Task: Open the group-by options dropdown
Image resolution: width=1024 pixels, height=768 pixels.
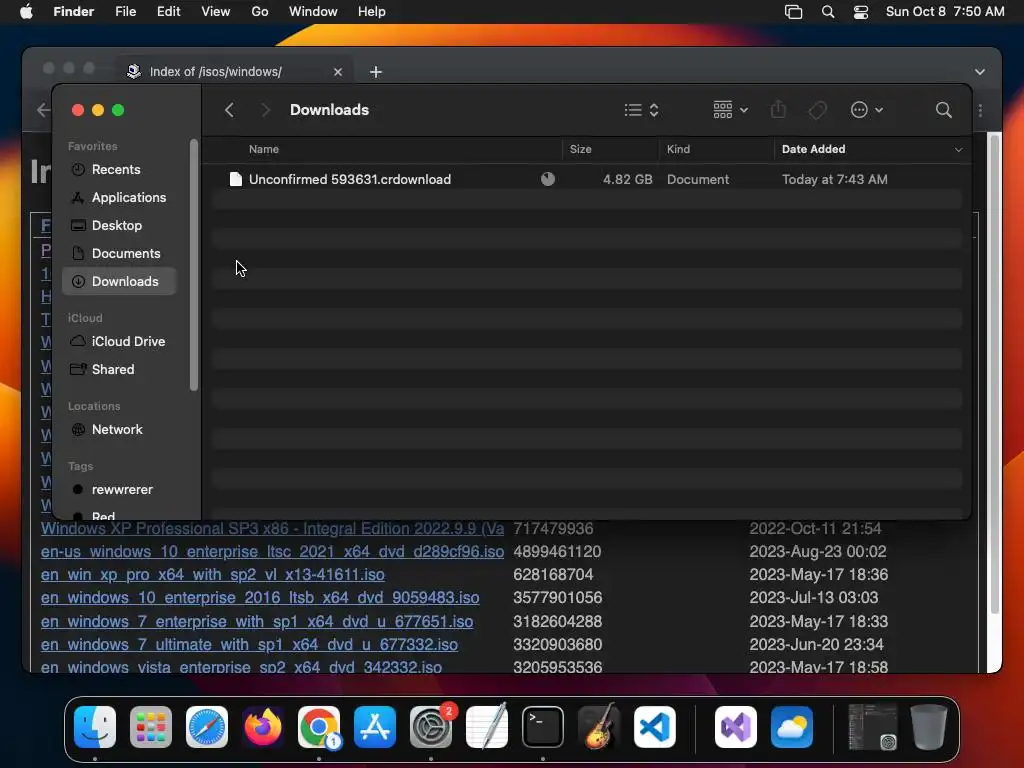Action: click(730, 110)
